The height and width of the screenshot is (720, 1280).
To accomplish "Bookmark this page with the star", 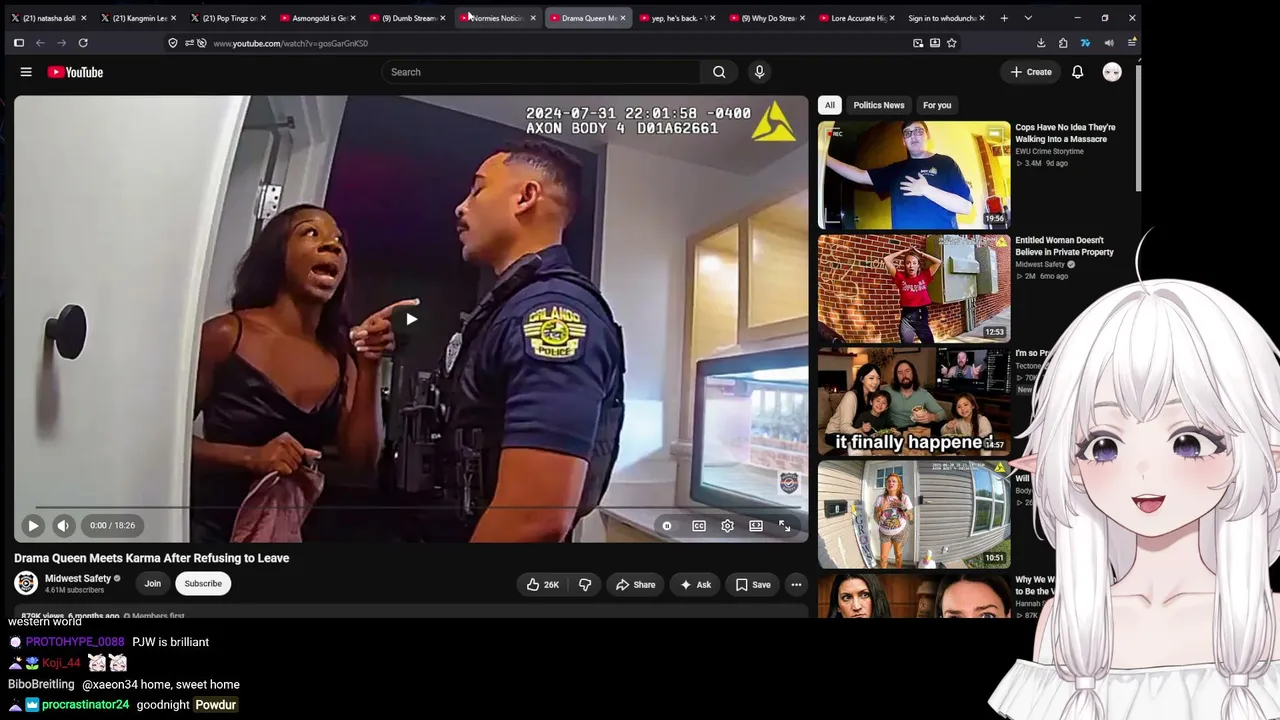I will coord(952,43).
